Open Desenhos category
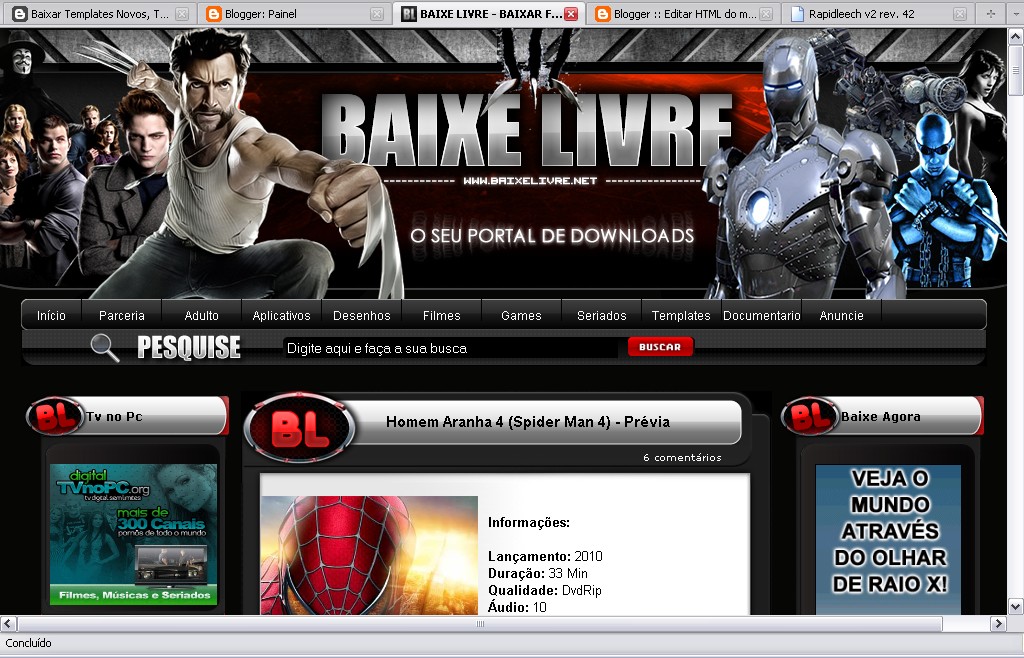The height and width of the screenshot is (658, 1024). tap(362, 315)
